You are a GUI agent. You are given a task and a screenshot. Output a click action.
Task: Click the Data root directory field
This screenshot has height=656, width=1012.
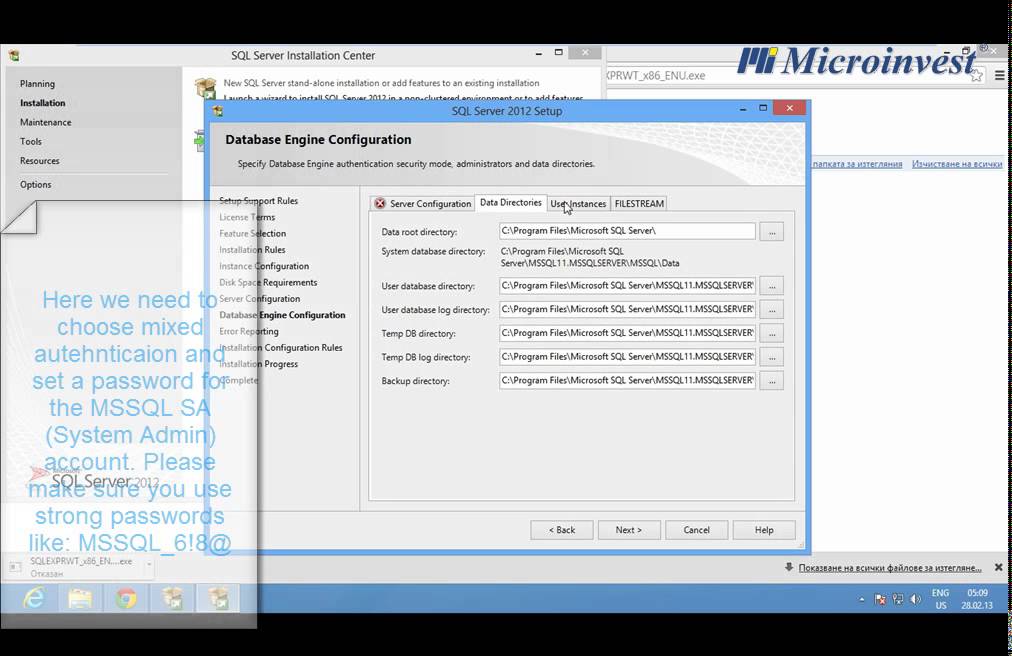[627, 231]
